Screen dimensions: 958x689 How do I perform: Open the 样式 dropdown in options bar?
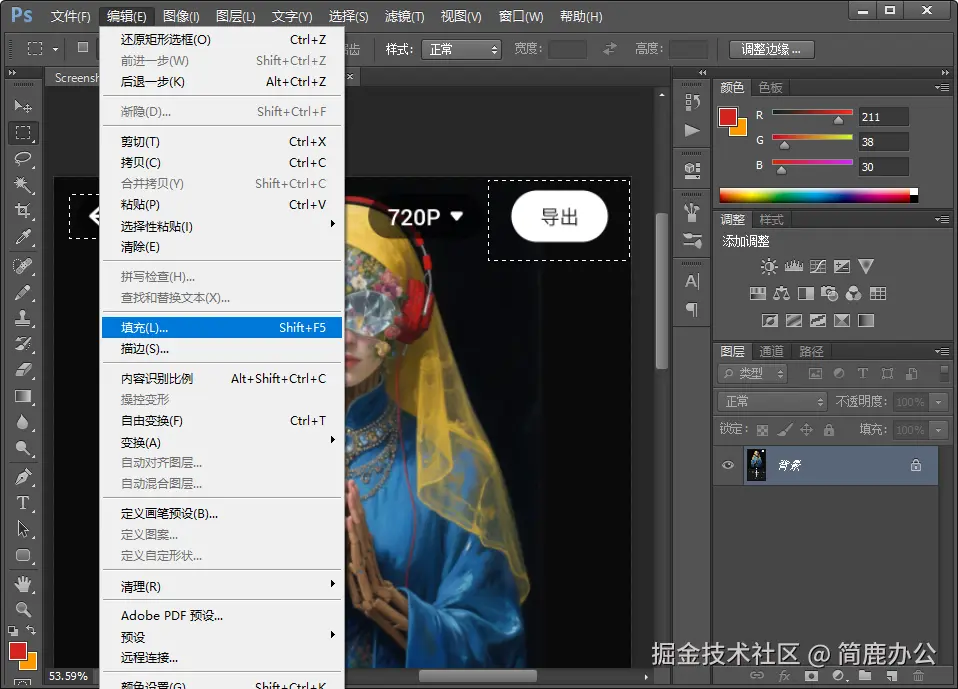click(x=461, y=48)
